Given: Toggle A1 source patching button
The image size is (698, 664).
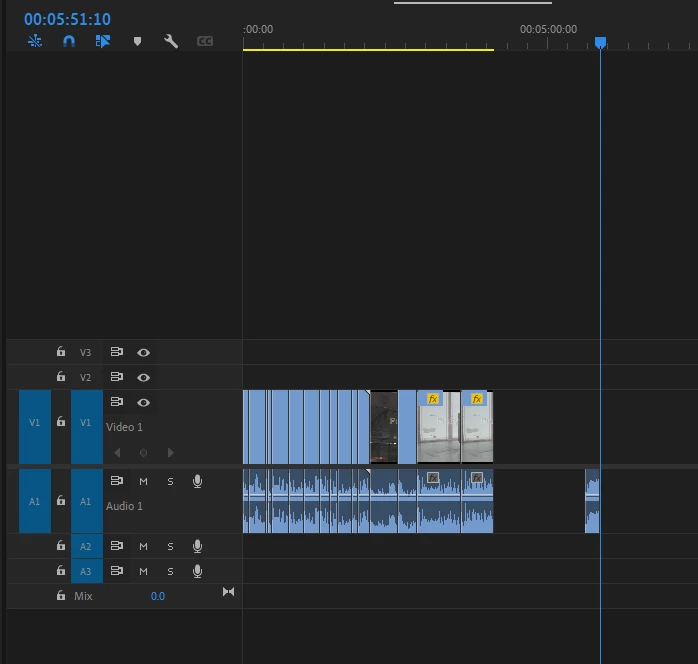Looking at the screenshot, I should (x=35, y=501).
